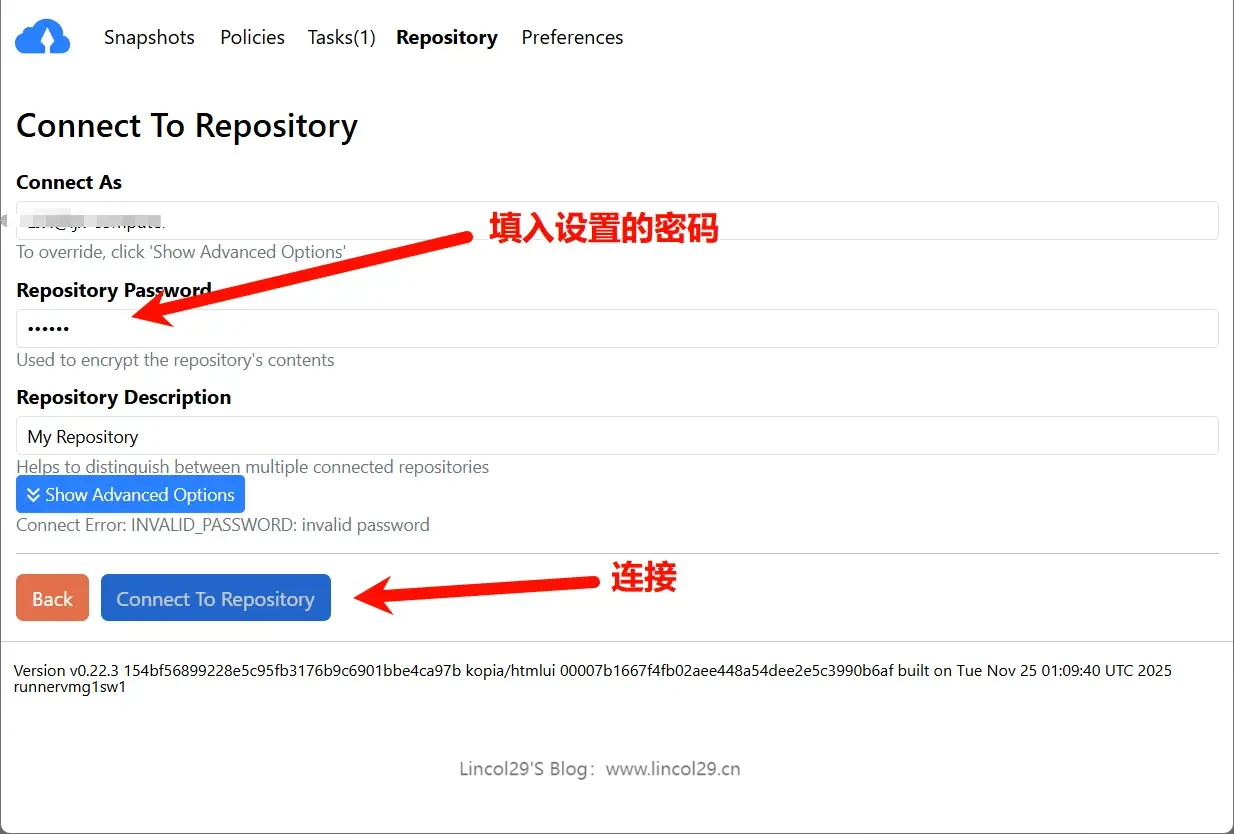Go to the Preferences tab
This screenshot has height=834, width=1234.
coord(572,37)
